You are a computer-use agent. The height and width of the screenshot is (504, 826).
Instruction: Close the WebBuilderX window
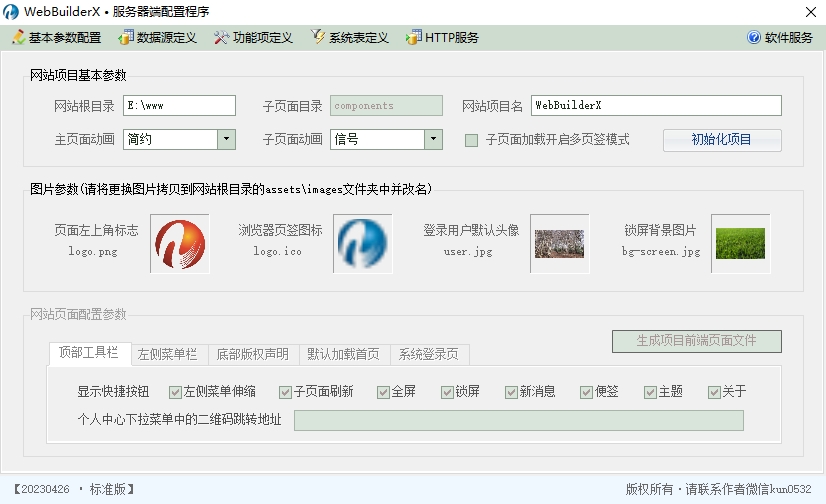(x=811, y=12)
